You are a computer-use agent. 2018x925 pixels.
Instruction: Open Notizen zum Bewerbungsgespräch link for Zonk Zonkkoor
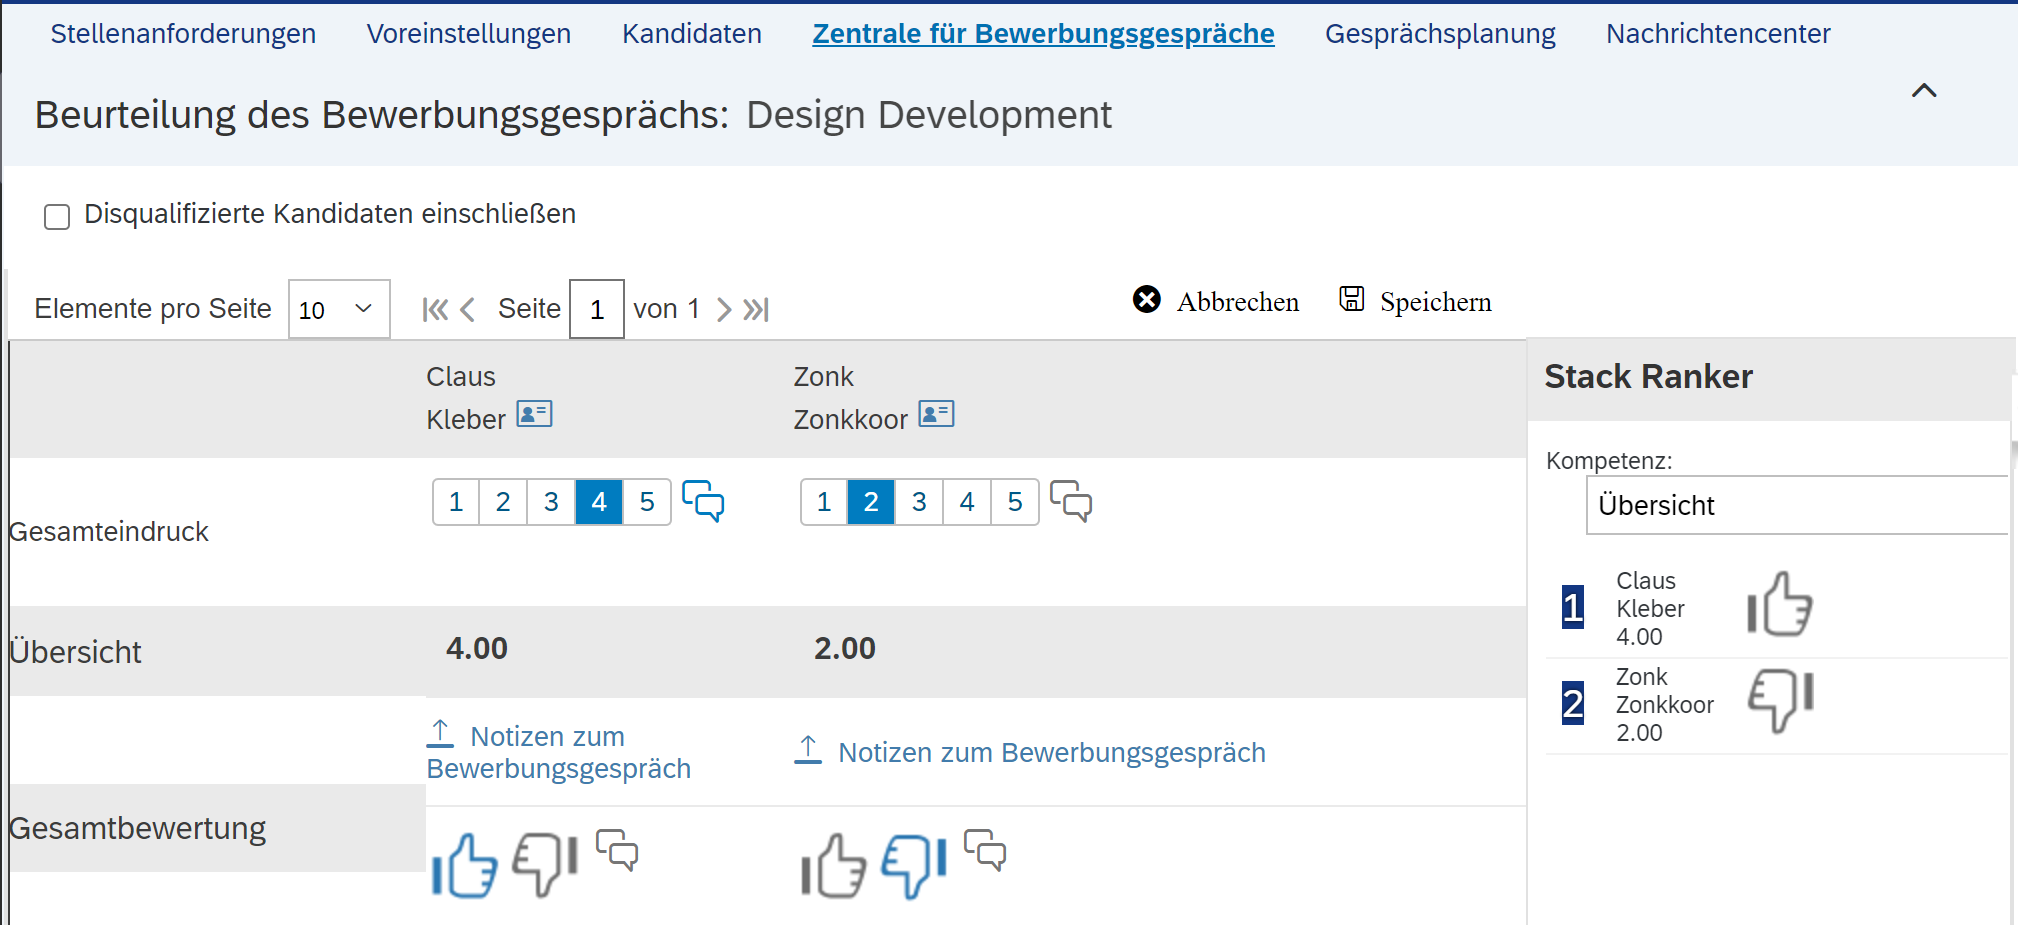1052,752
